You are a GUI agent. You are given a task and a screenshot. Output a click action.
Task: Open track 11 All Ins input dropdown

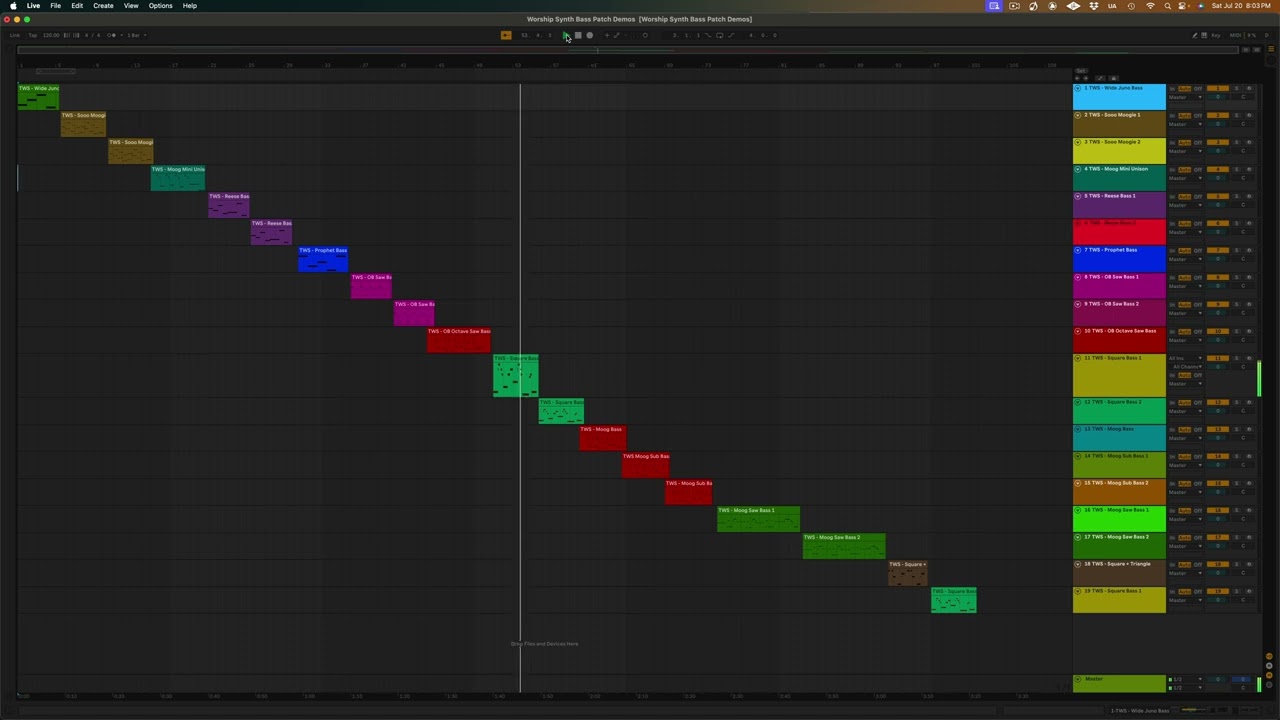[x=1186, y=358]
